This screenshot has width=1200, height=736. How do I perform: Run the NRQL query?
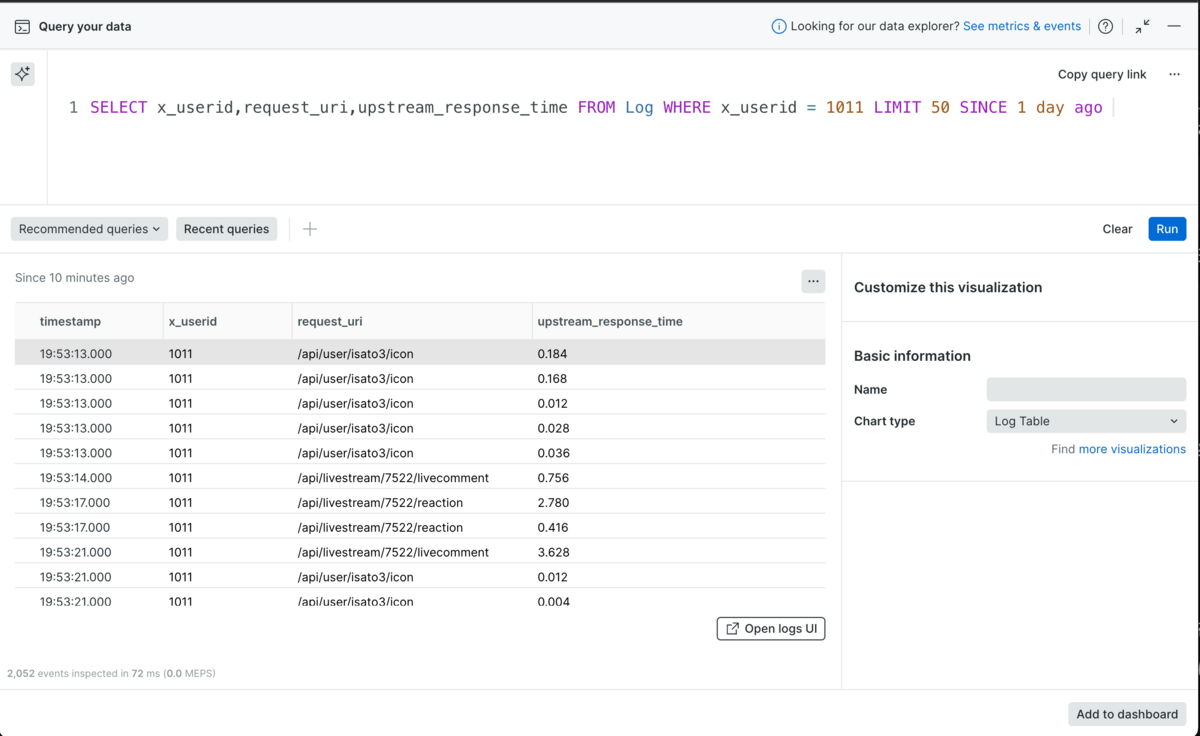[1167, 229]
